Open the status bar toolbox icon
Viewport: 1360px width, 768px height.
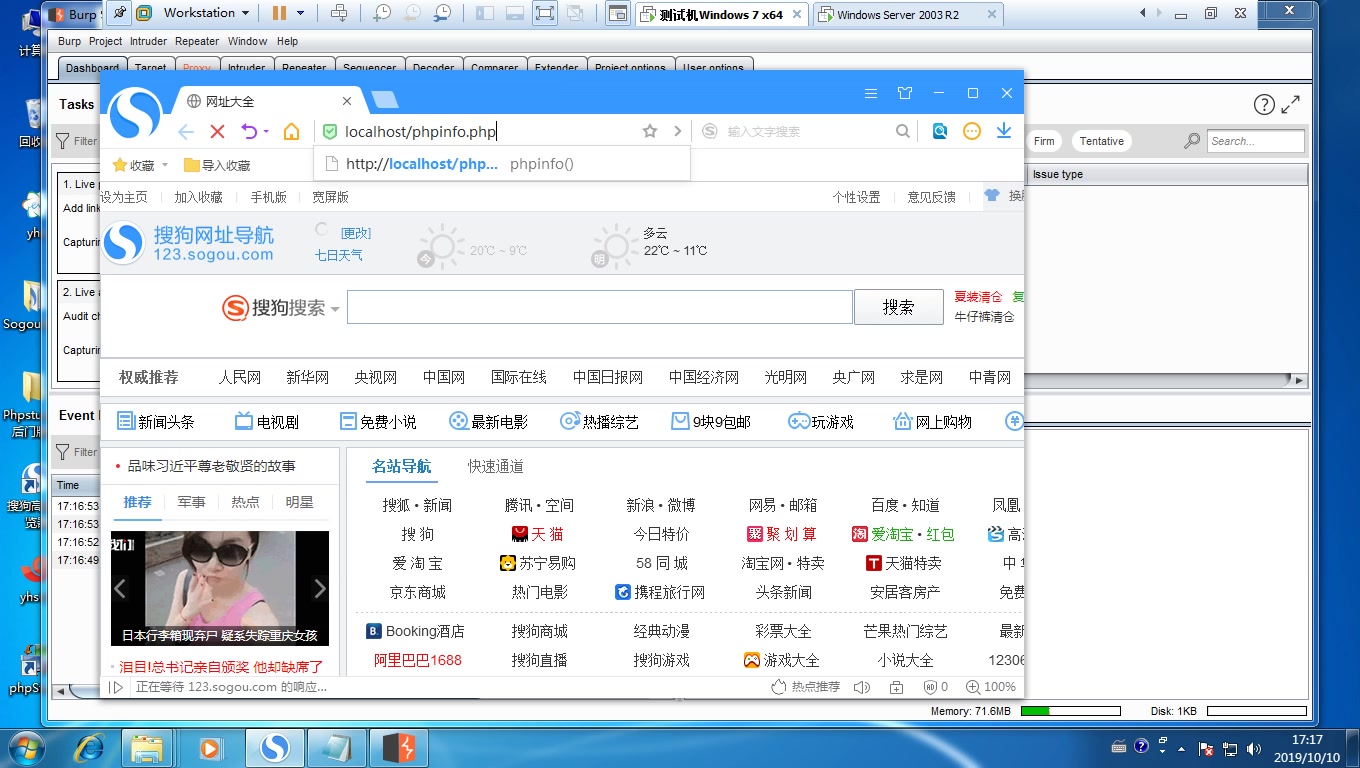(x=896, y=687)
